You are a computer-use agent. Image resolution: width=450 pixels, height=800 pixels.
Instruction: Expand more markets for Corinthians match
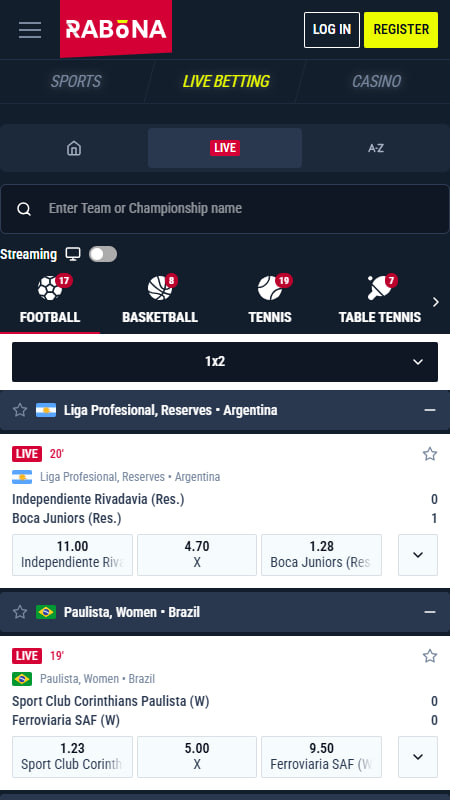click(x=418, y=757)
